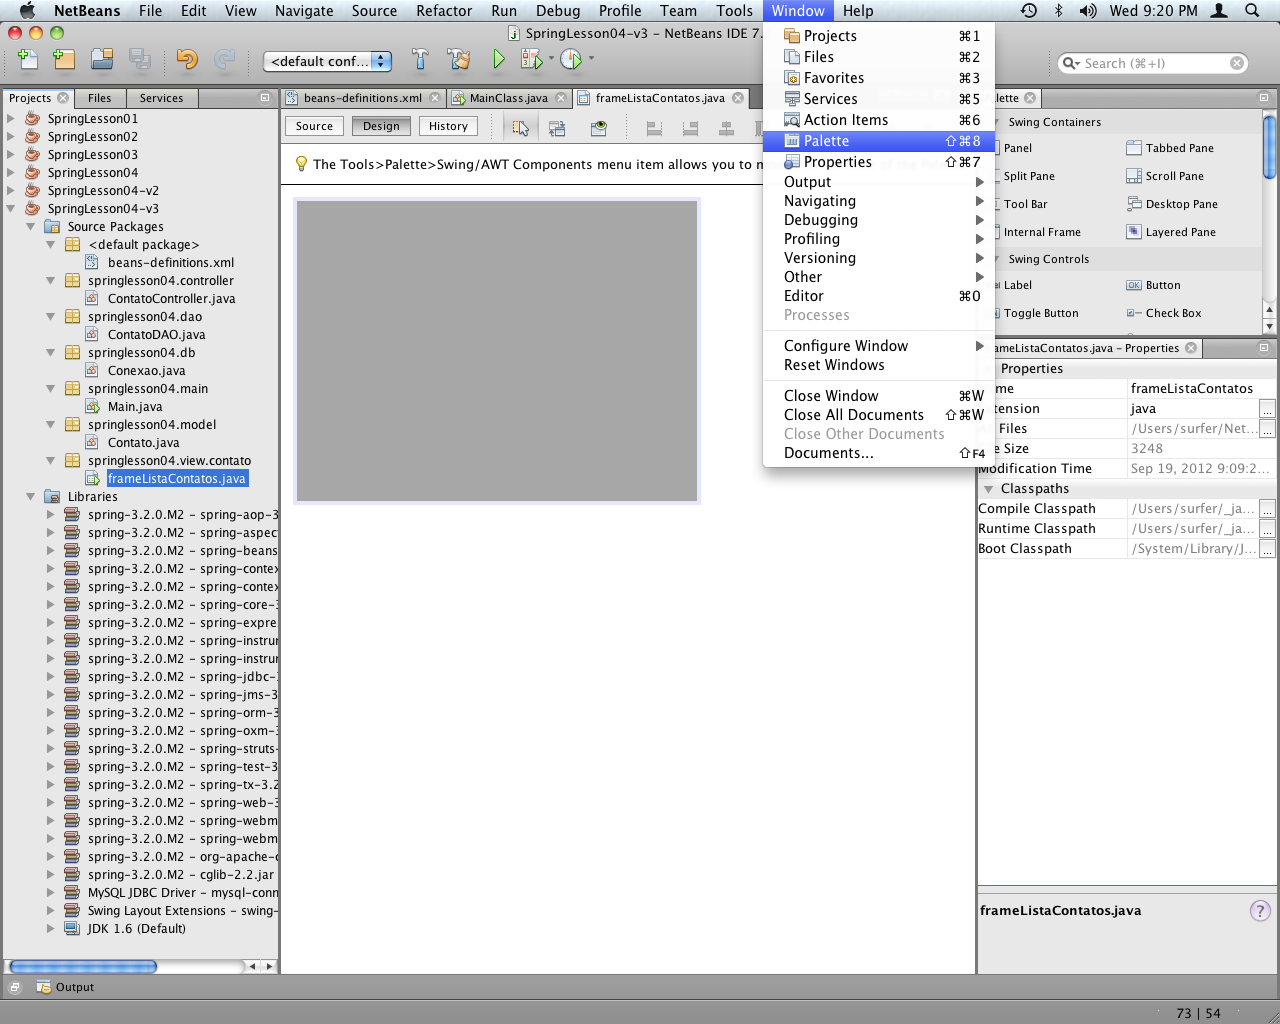Select the Source view toggle
This screenshot has height=1024, width=1280.
coord(314,126)
